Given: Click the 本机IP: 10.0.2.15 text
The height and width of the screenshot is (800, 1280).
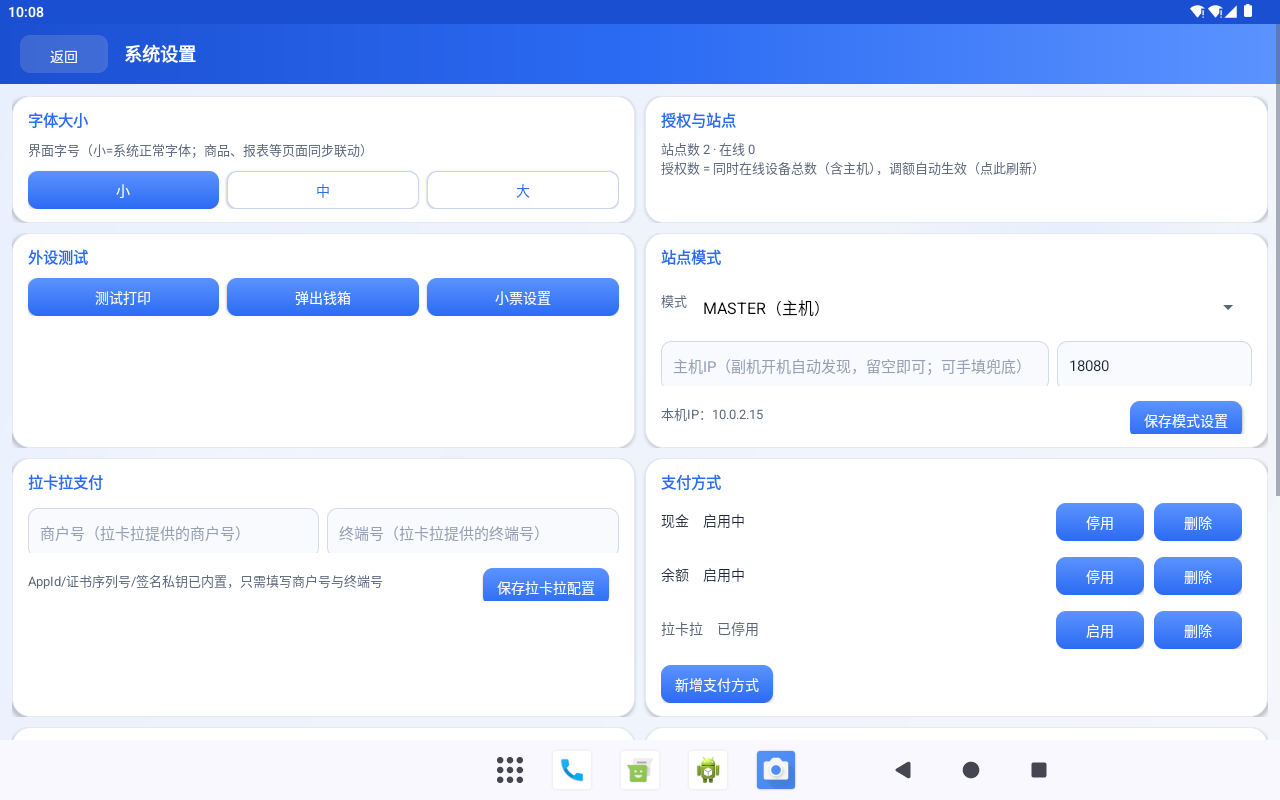Looking at the screenshot, I should 712,414.
